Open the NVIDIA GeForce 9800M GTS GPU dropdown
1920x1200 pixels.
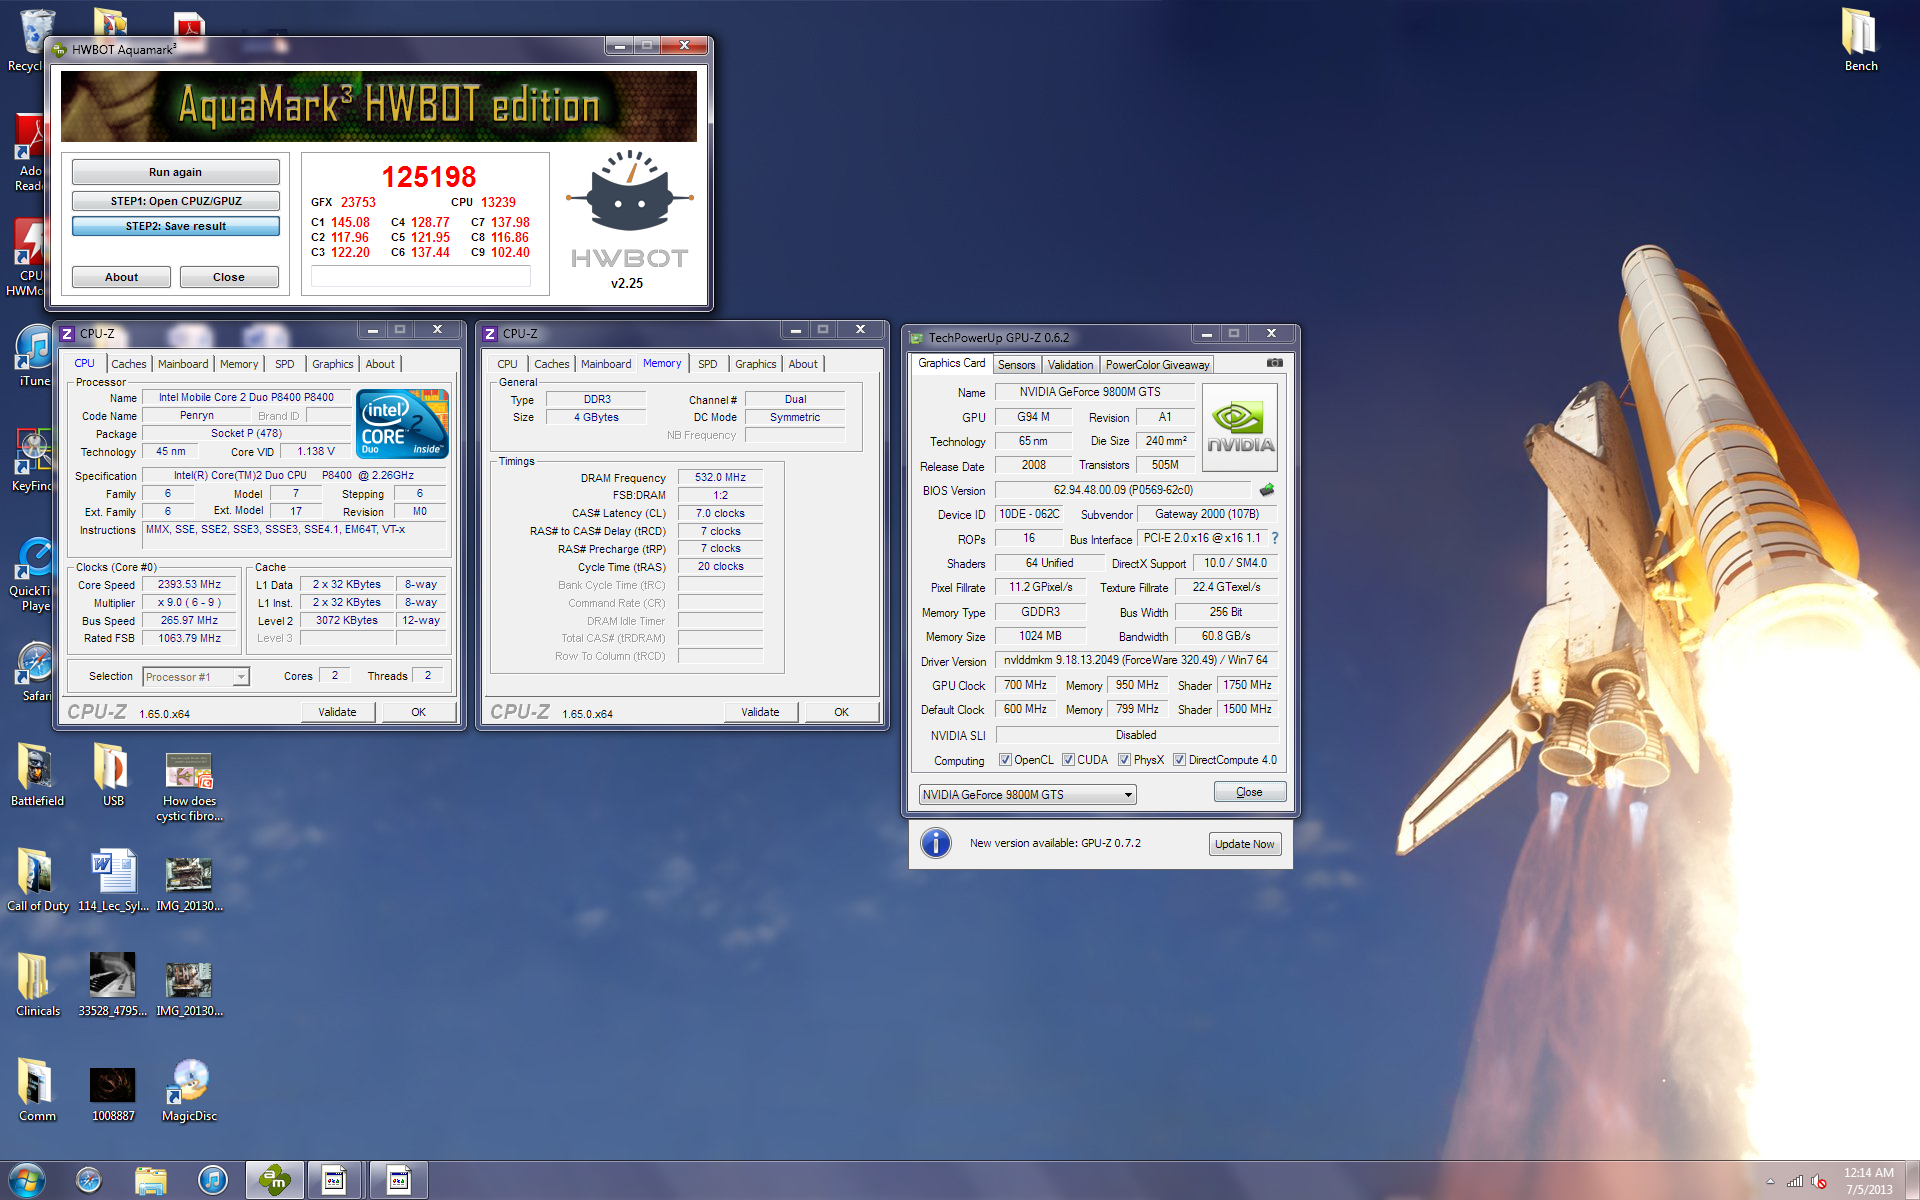point(1027,795)
